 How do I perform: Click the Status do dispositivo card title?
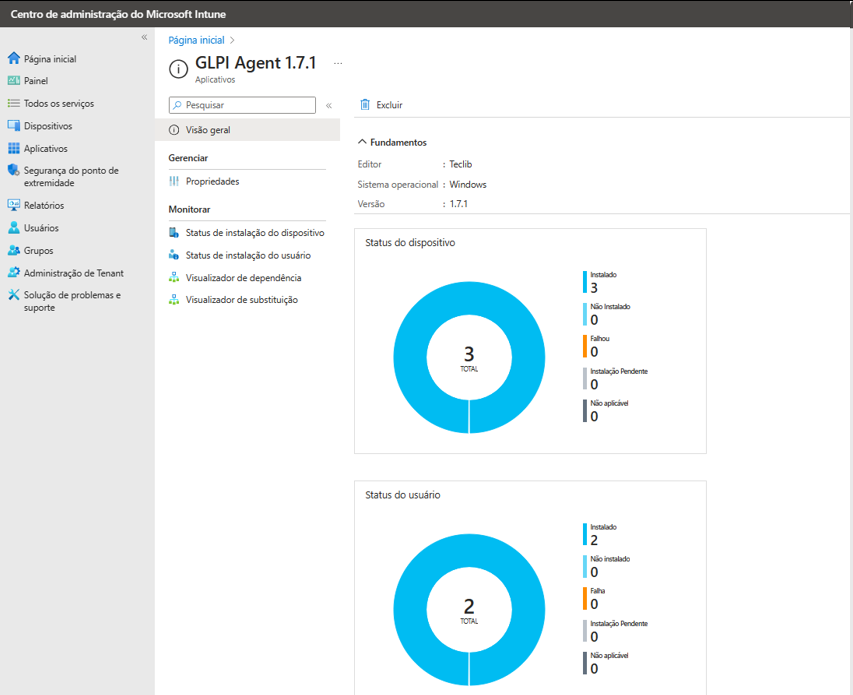[x=410, y=243]
